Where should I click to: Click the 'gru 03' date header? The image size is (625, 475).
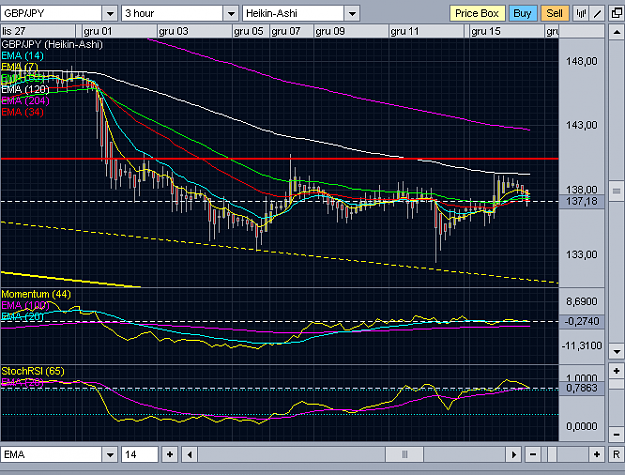click(173, 31)
